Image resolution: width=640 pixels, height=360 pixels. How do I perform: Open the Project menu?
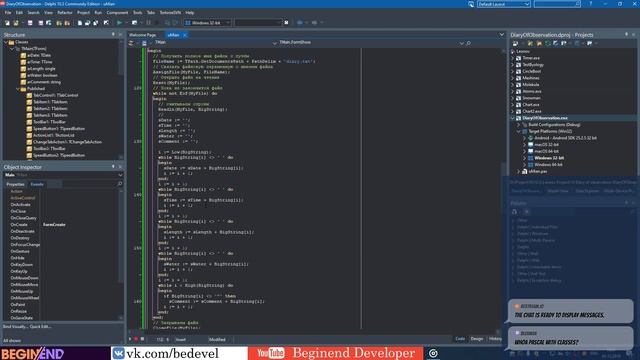83,13
